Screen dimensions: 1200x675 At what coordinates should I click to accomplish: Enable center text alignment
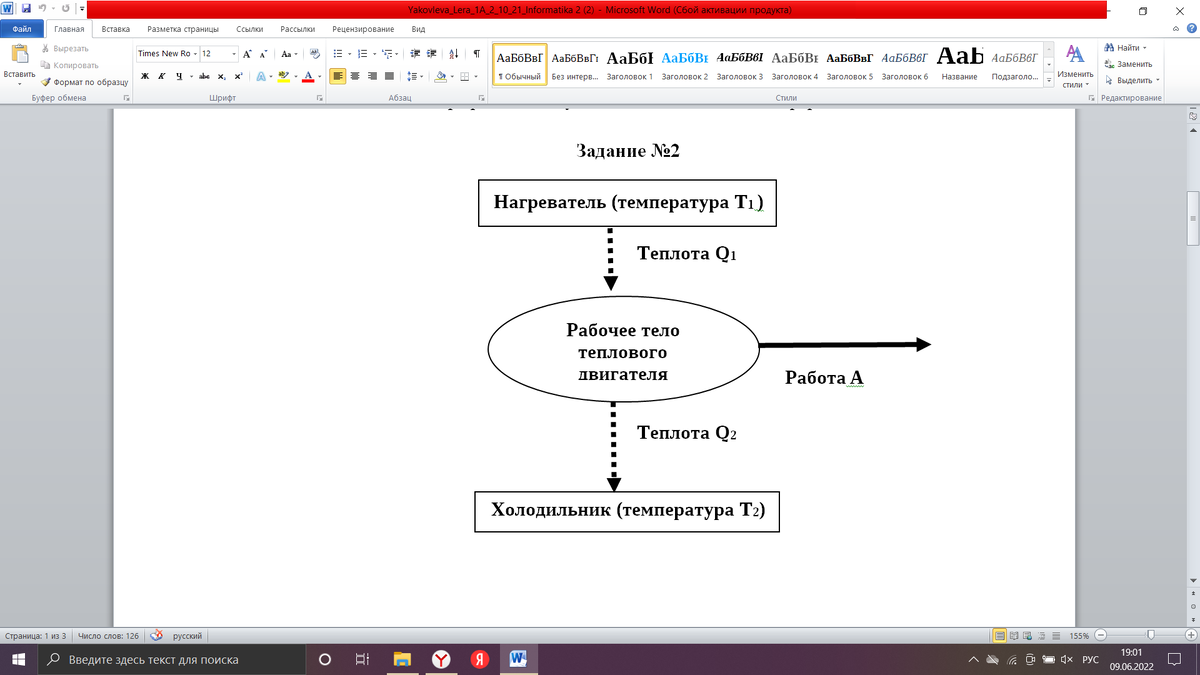pos(357,75)
